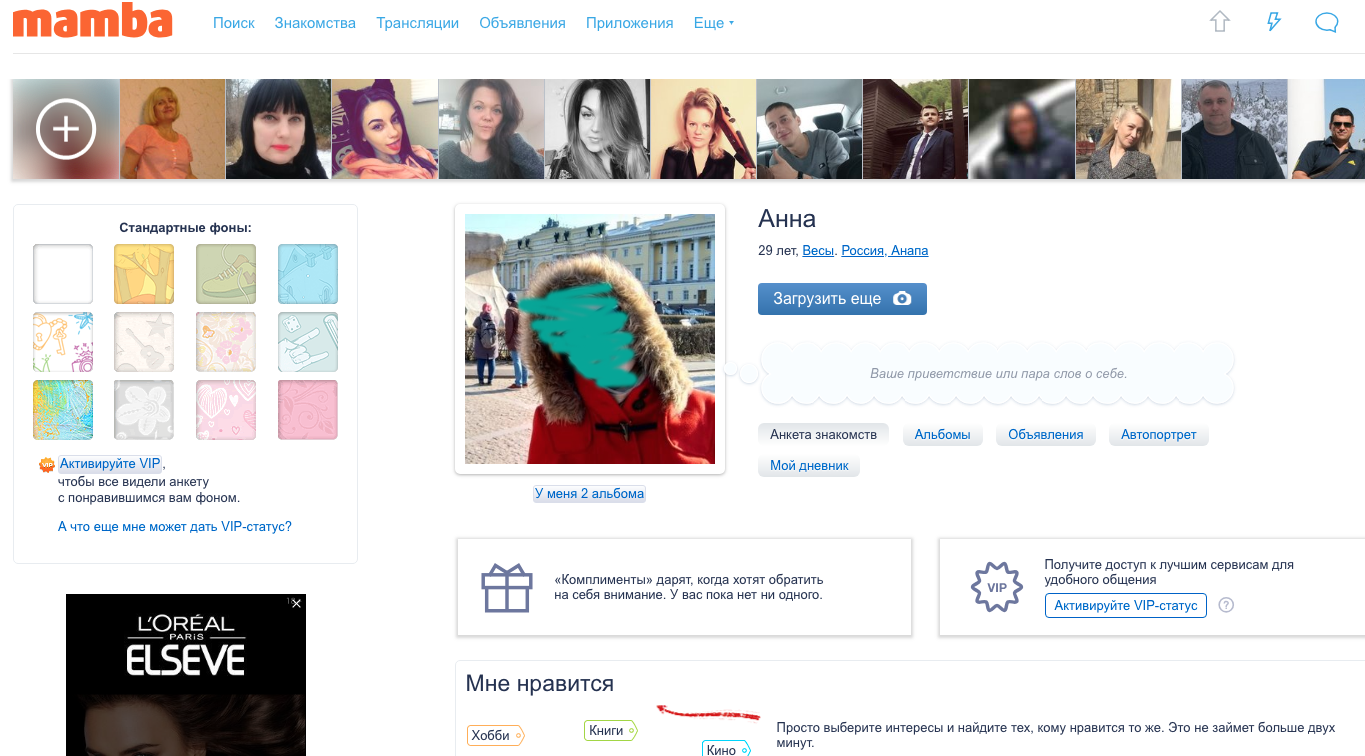Select the pink flowers on cream swatch
This screenshot has width=1365, height=756.
226,342
